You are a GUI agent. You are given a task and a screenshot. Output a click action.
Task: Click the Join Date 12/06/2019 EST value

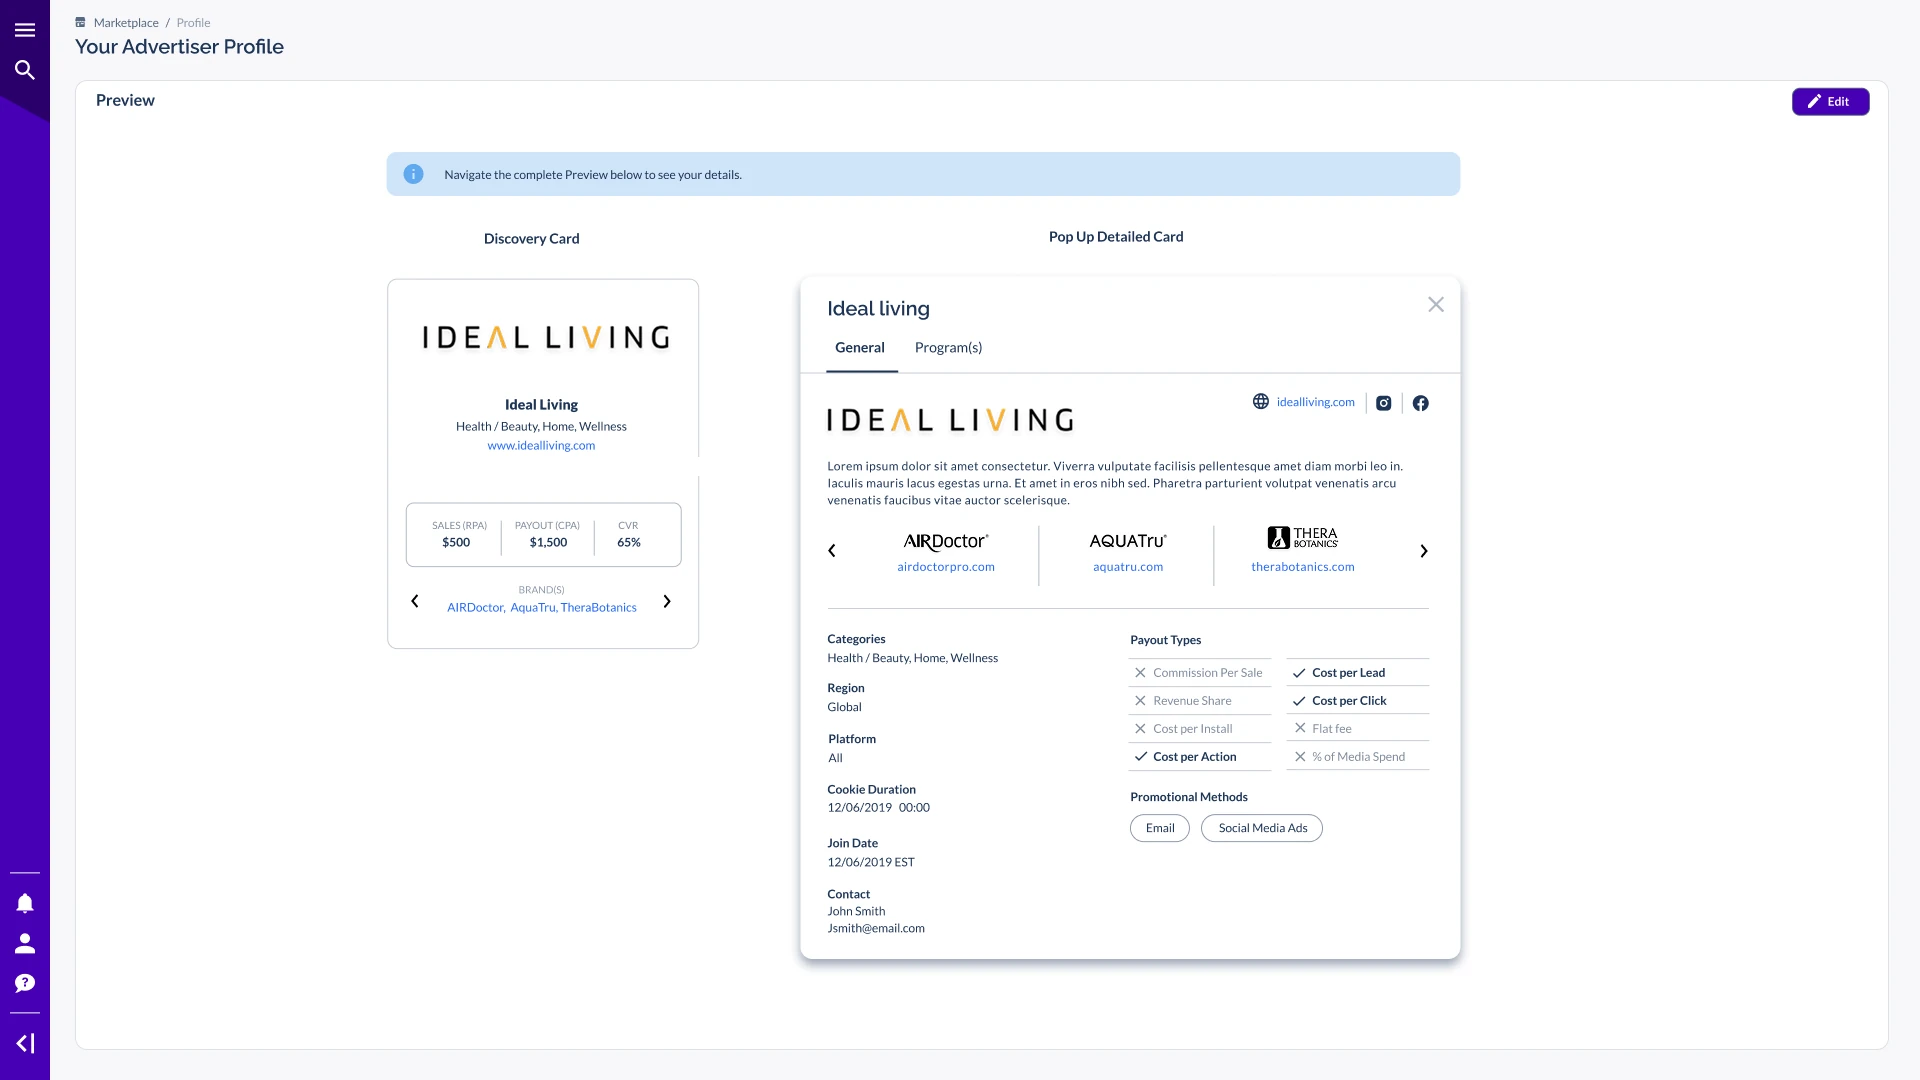871,862
